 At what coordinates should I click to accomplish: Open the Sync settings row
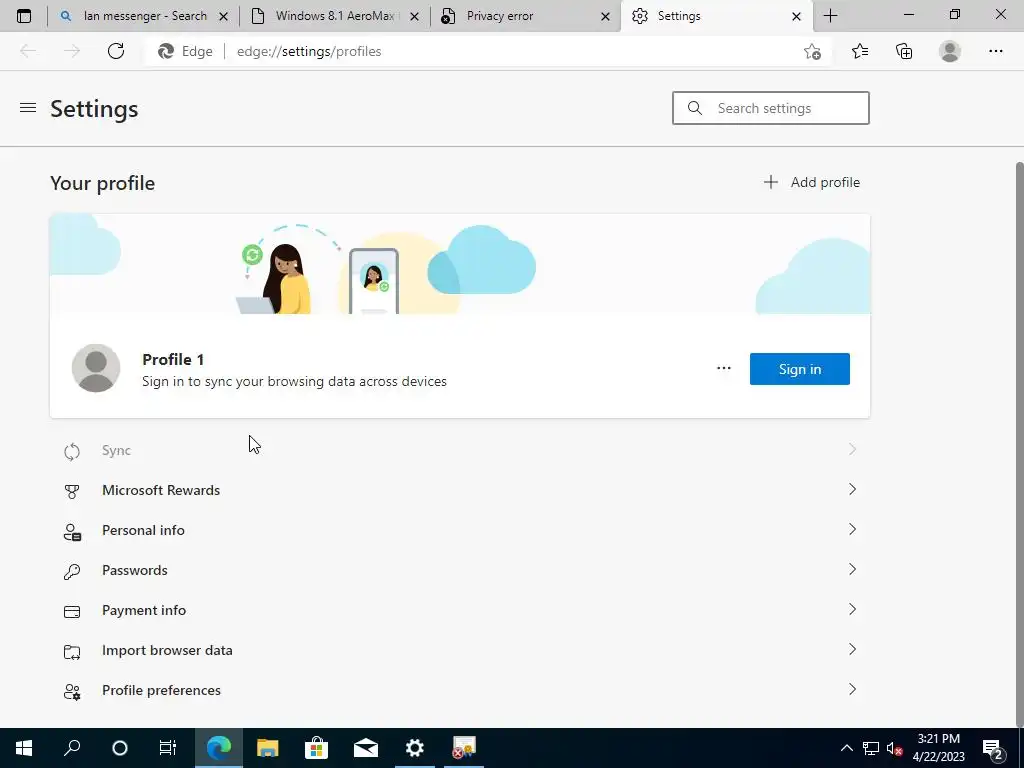click(x=460, y=450)
